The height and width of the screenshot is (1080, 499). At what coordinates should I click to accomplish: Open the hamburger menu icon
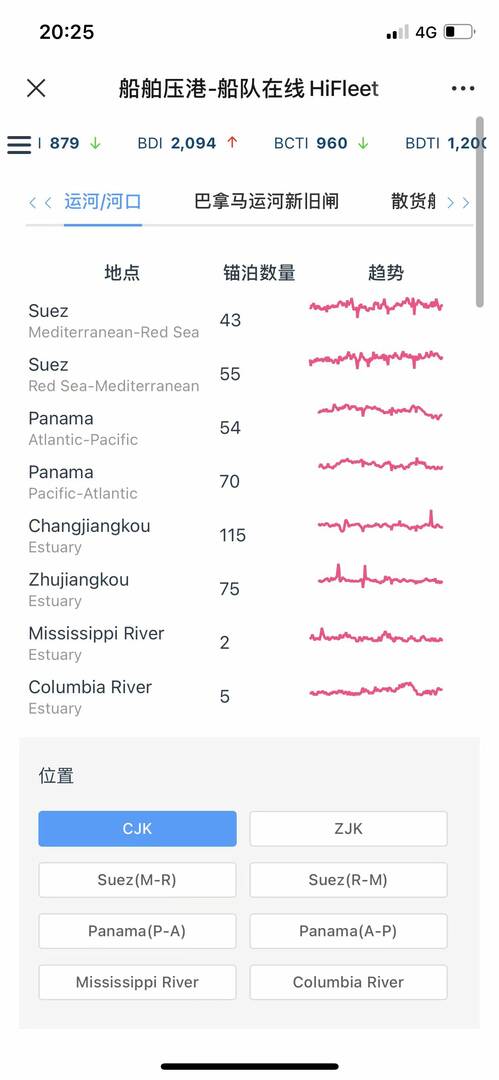pyautogui.click(x=19, y=145)
